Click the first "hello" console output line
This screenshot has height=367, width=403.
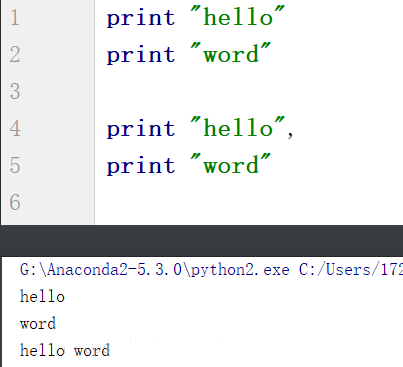coord(42,296)
